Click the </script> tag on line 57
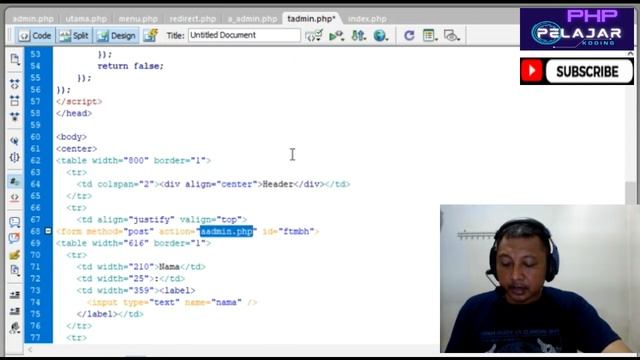This screenshot has height=360, width=640. point(79,101)
